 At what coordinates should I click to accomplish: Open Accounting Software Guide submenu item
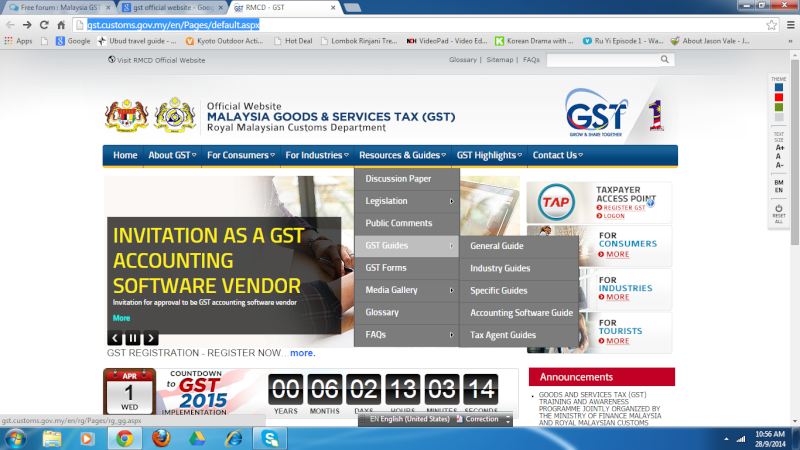click(519, 313)
